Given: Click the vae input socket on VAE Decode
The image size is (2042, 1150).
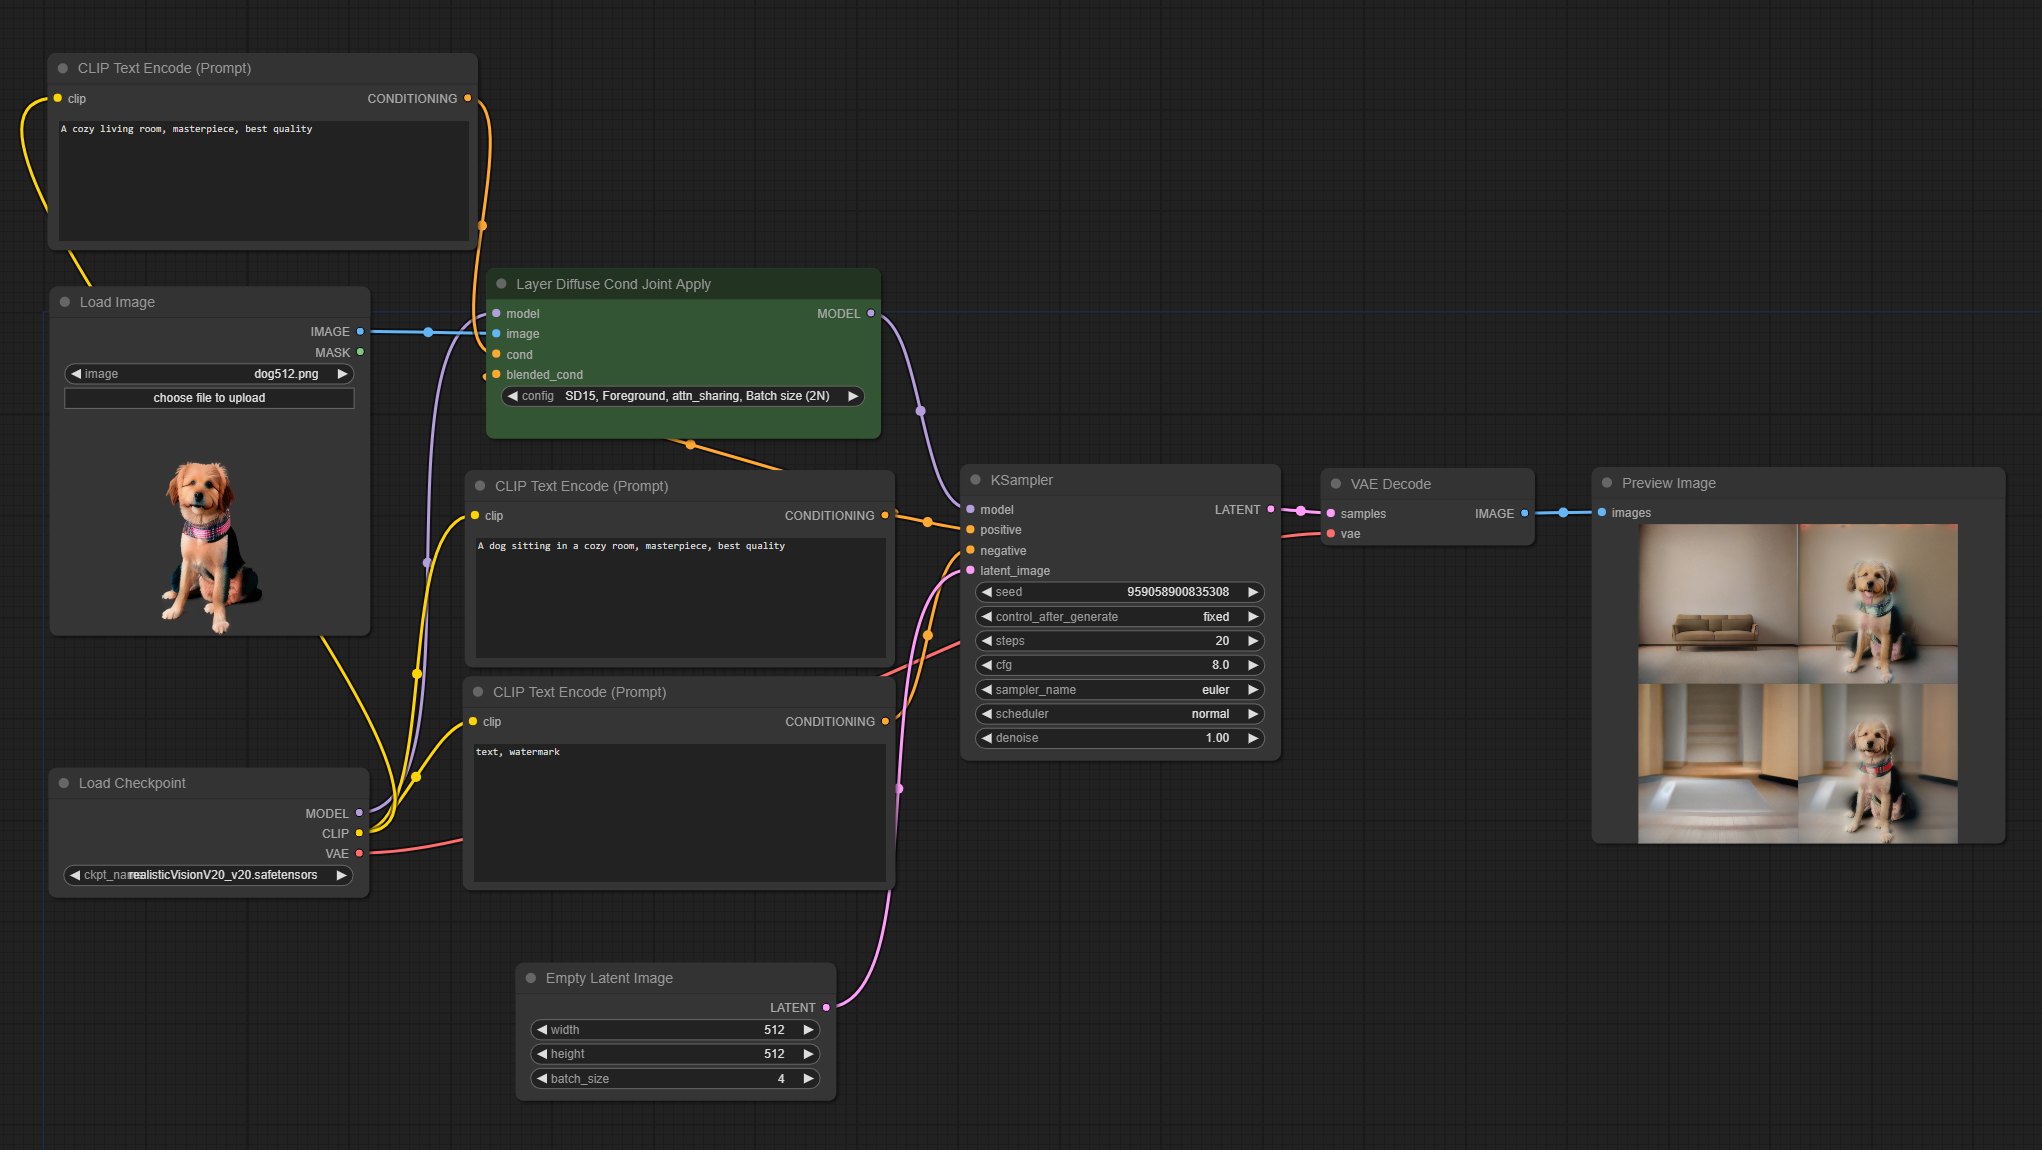Looking at the screenshot, I should click(x=1331, y=534).
